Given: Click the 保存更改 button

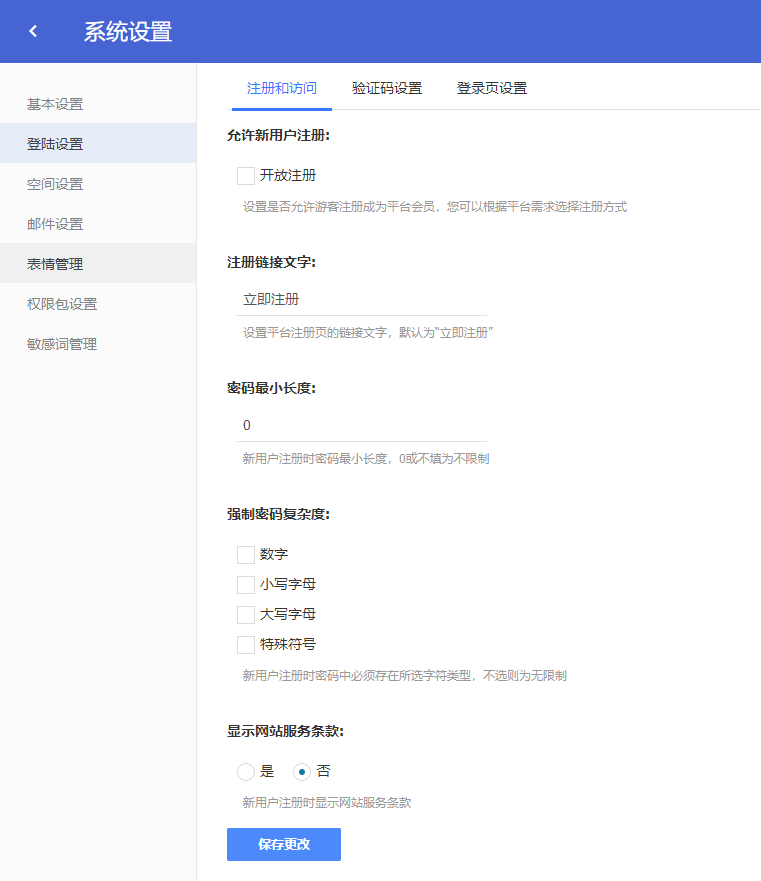Looking at the screenshot, I should (284, 844).
